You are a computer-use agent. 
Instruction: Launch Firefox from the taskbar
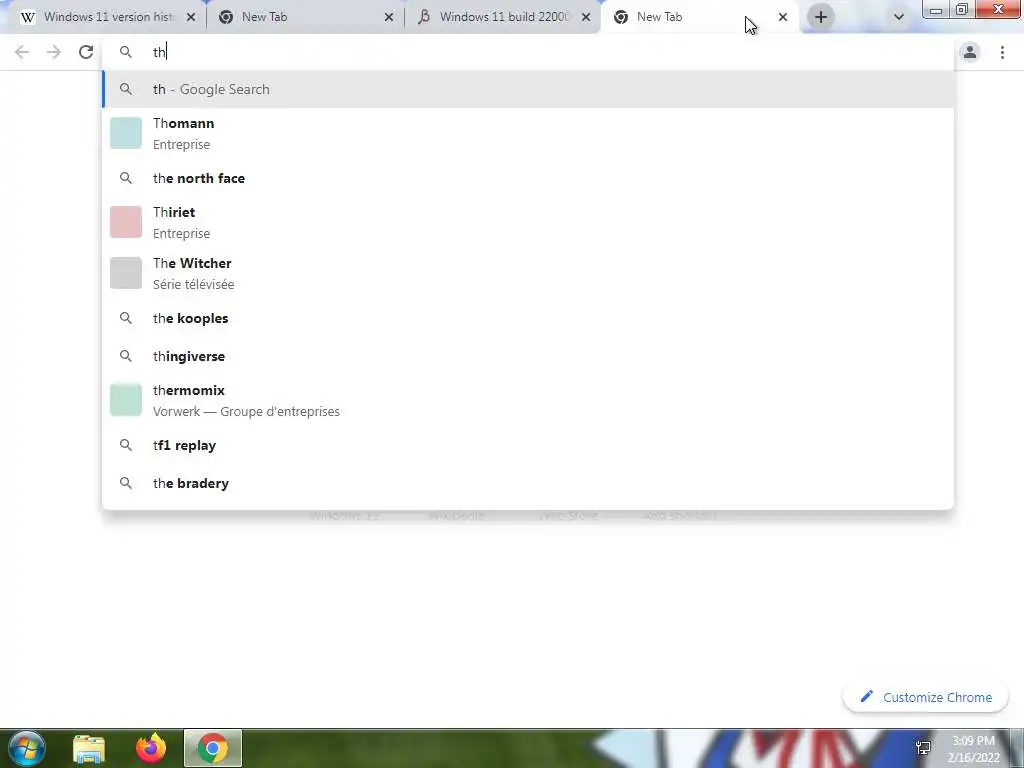pyautogui.click(x=151, y=748)
